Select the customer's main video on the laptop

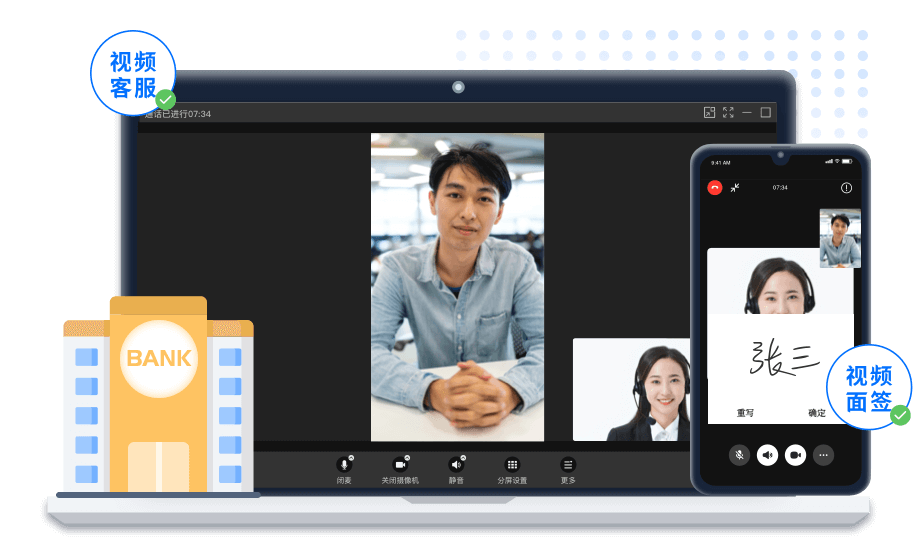(x=458, y=287)
